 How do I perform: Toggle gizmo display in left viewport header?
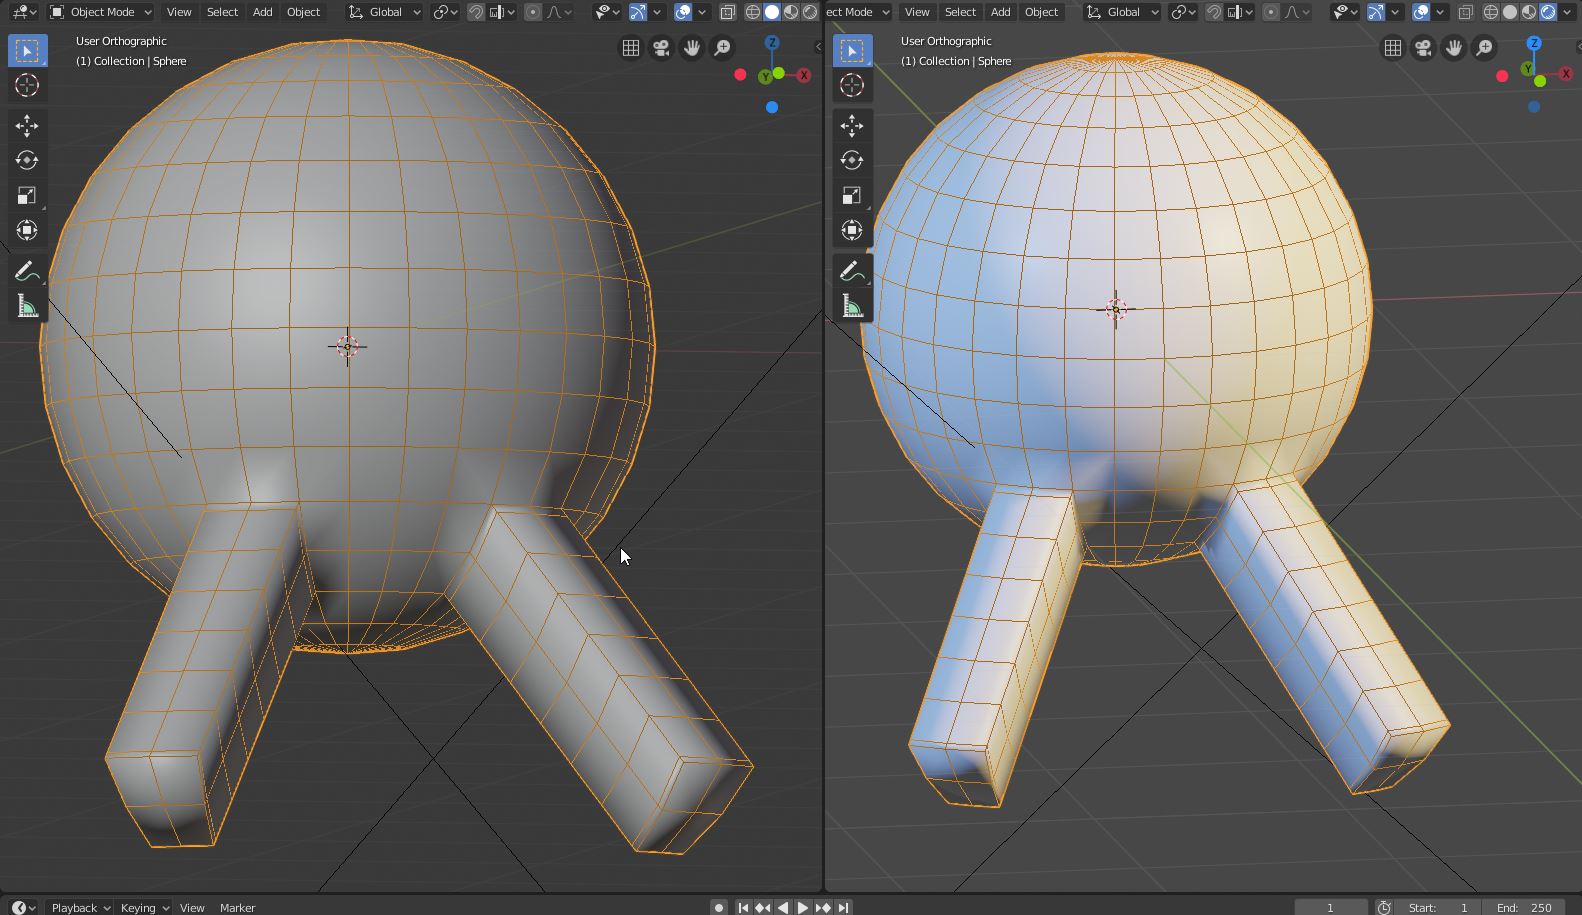tap(637, 12)
